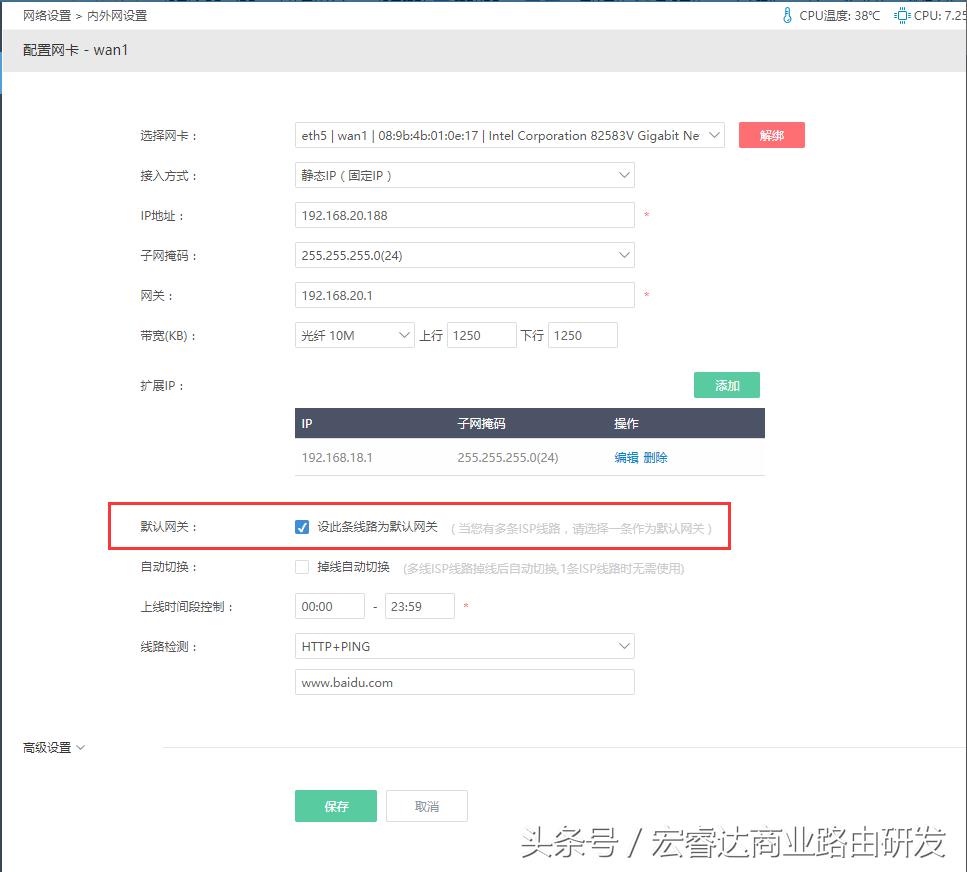Click the red 解绑 unbind button
Viewport: 967px width, 872px height.
pyautogui.click(x=771, y=134)
